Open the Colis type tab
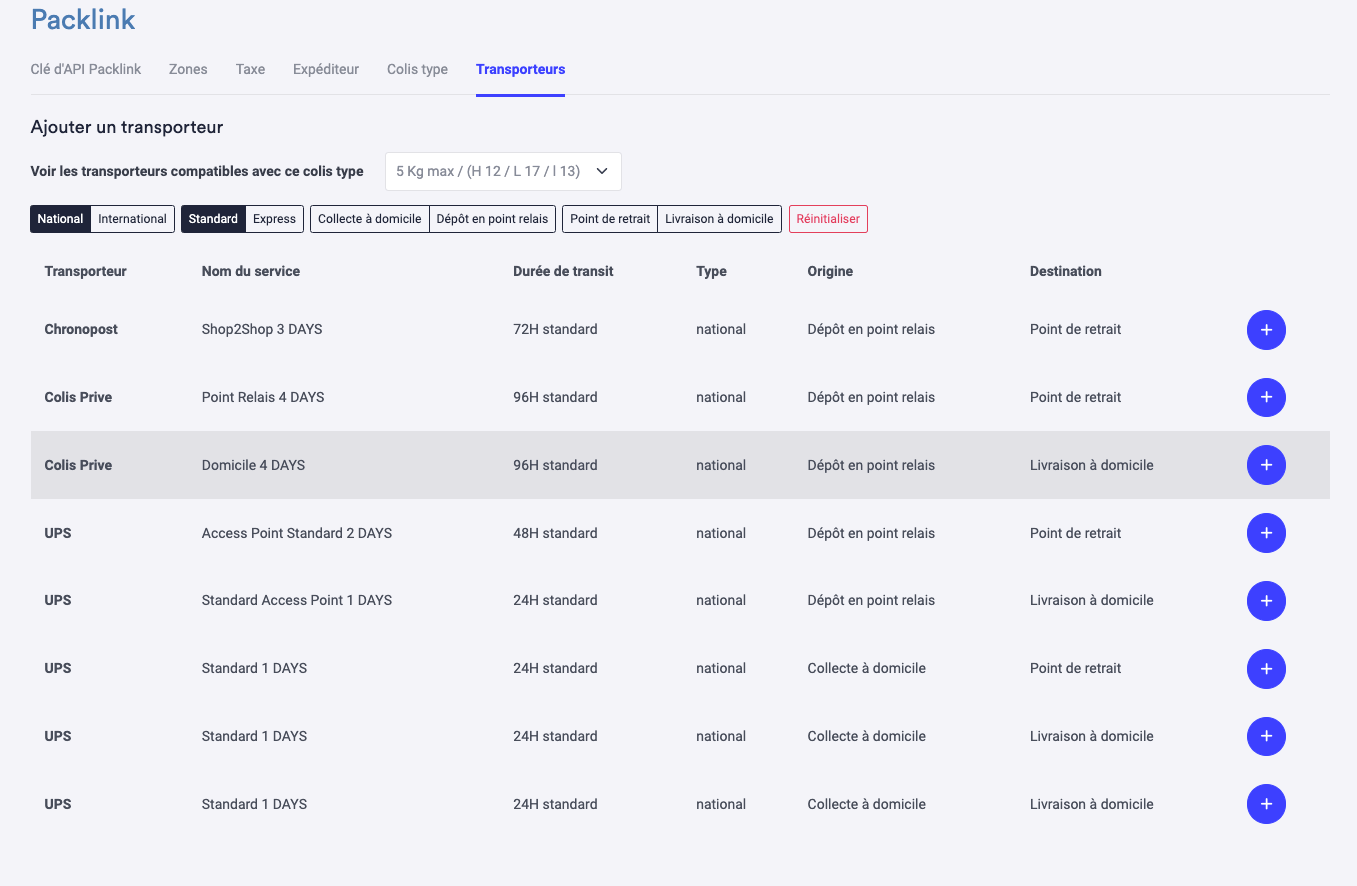Screen dimensions: 1357x886 (417, 69)
